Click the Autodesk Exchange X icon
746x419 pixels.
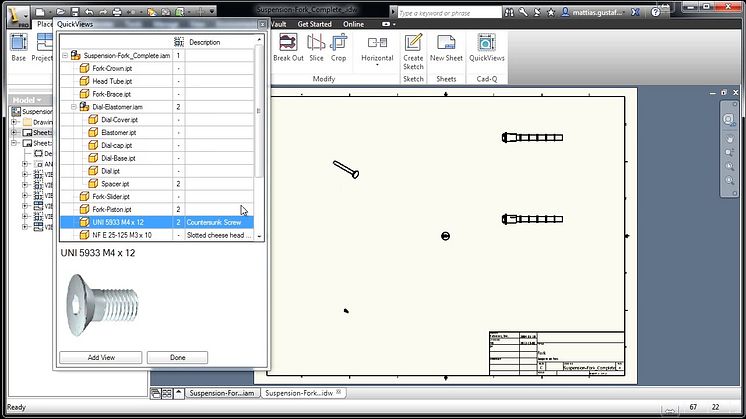click(x=635, y=12)
